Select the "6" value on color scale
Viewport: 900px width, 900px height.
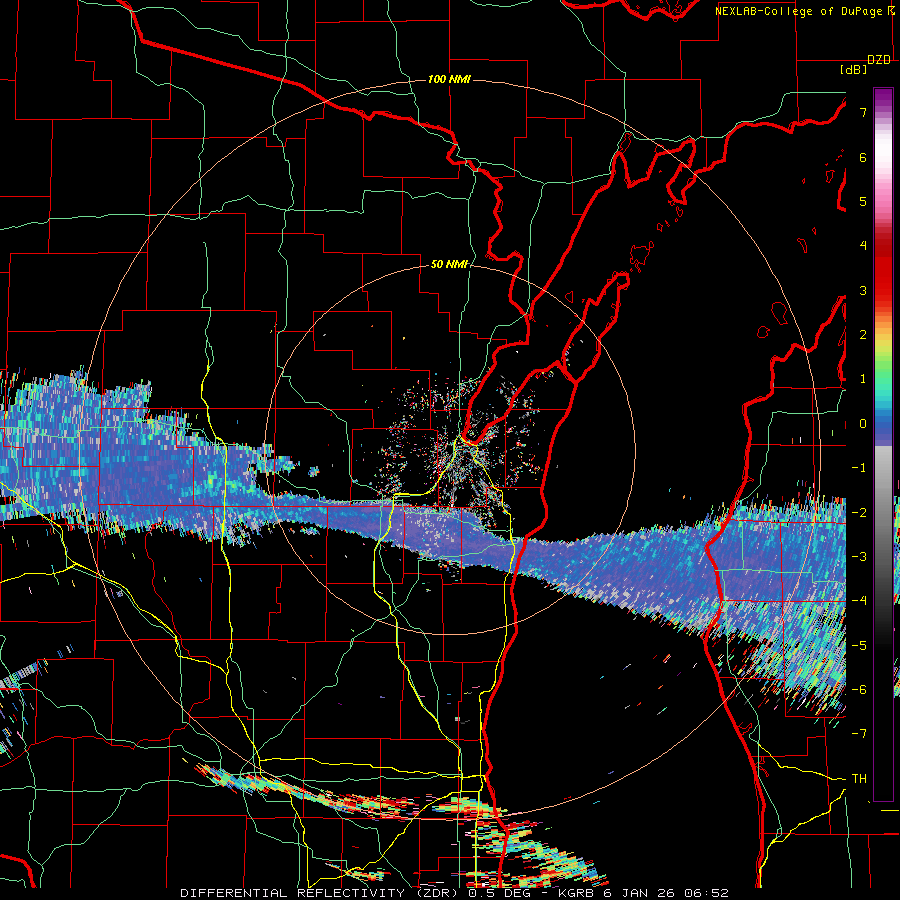(863, 157)
